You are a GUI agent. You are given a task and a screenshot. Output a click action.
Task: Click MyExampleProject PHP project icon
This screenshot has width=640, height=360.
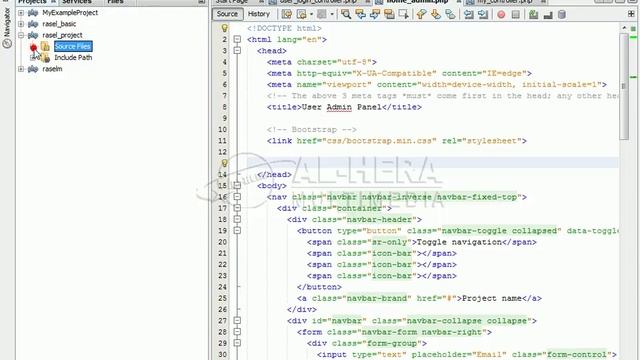(x=33, y=13)
